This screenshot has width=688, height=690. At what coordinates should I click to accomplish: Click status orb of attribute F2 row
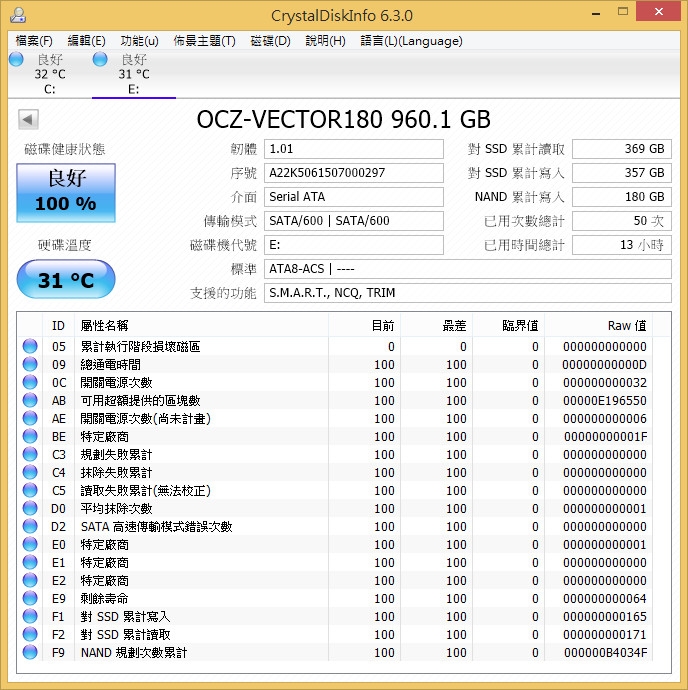30,635
